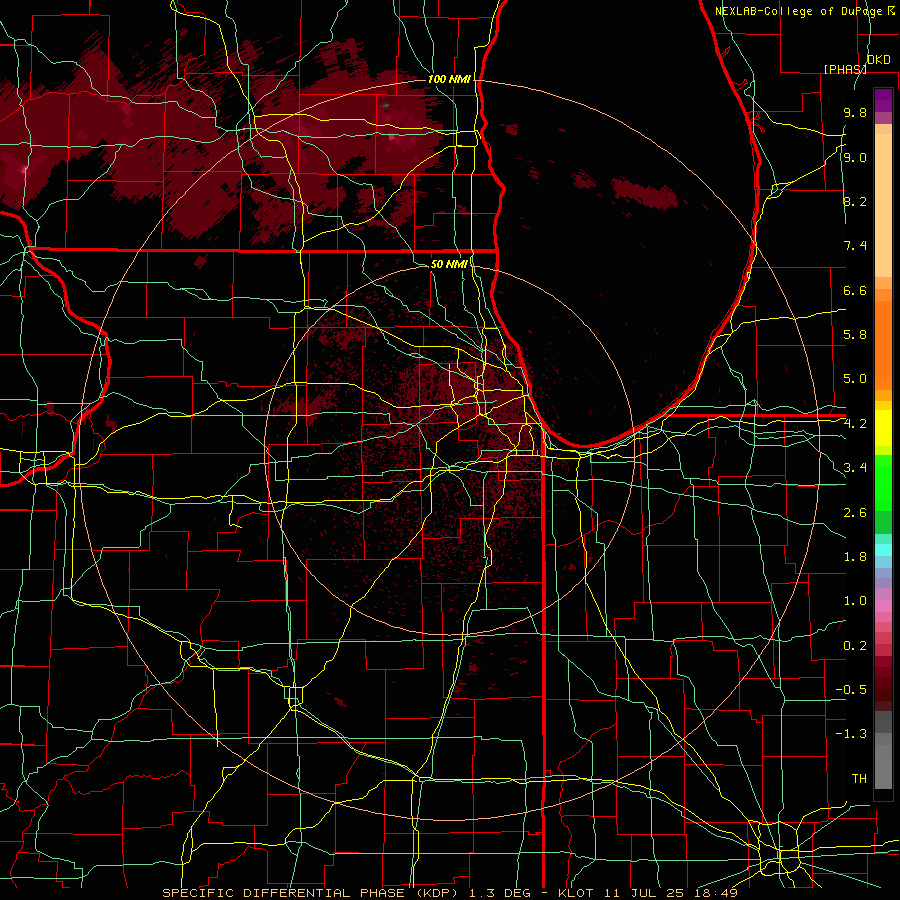Click the 5.8 scale value
Viewport: 900px width, 900px height.
pyautogui.click(x=855, y=335)
